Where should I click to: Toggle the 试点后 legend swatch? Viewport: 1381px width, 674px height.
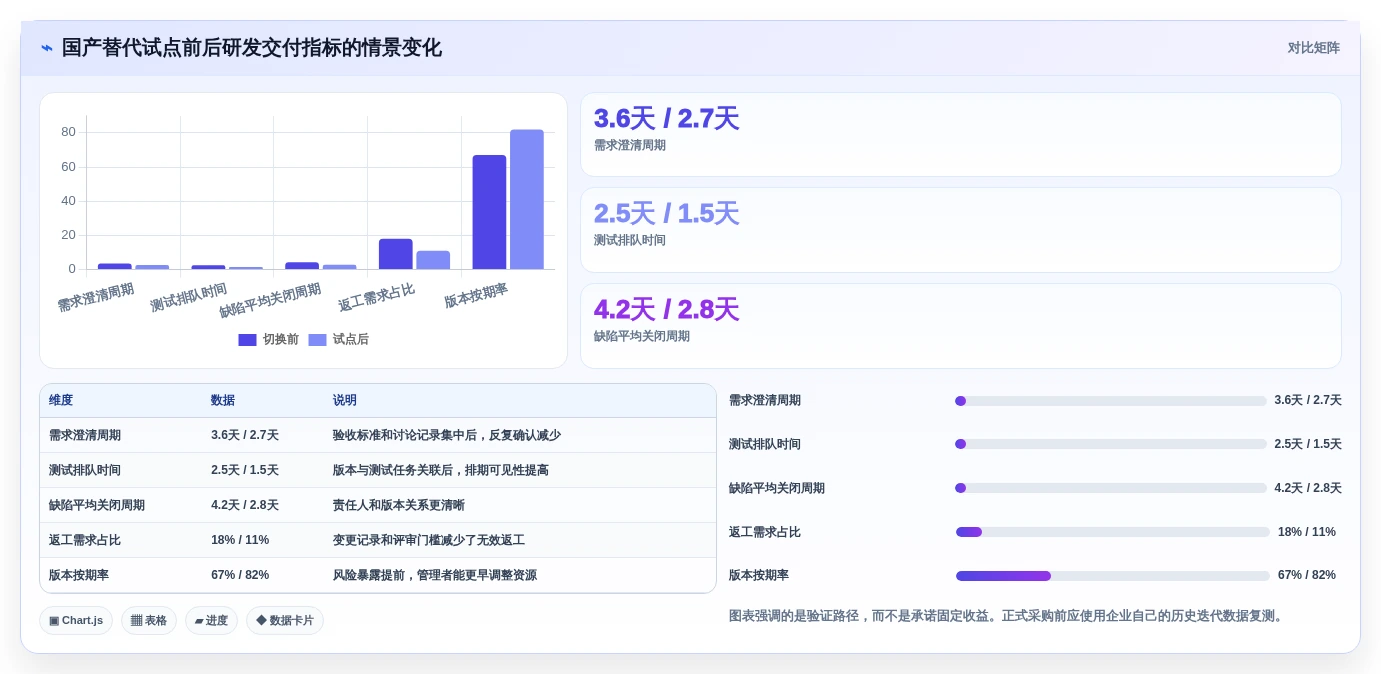pos(317,340)
